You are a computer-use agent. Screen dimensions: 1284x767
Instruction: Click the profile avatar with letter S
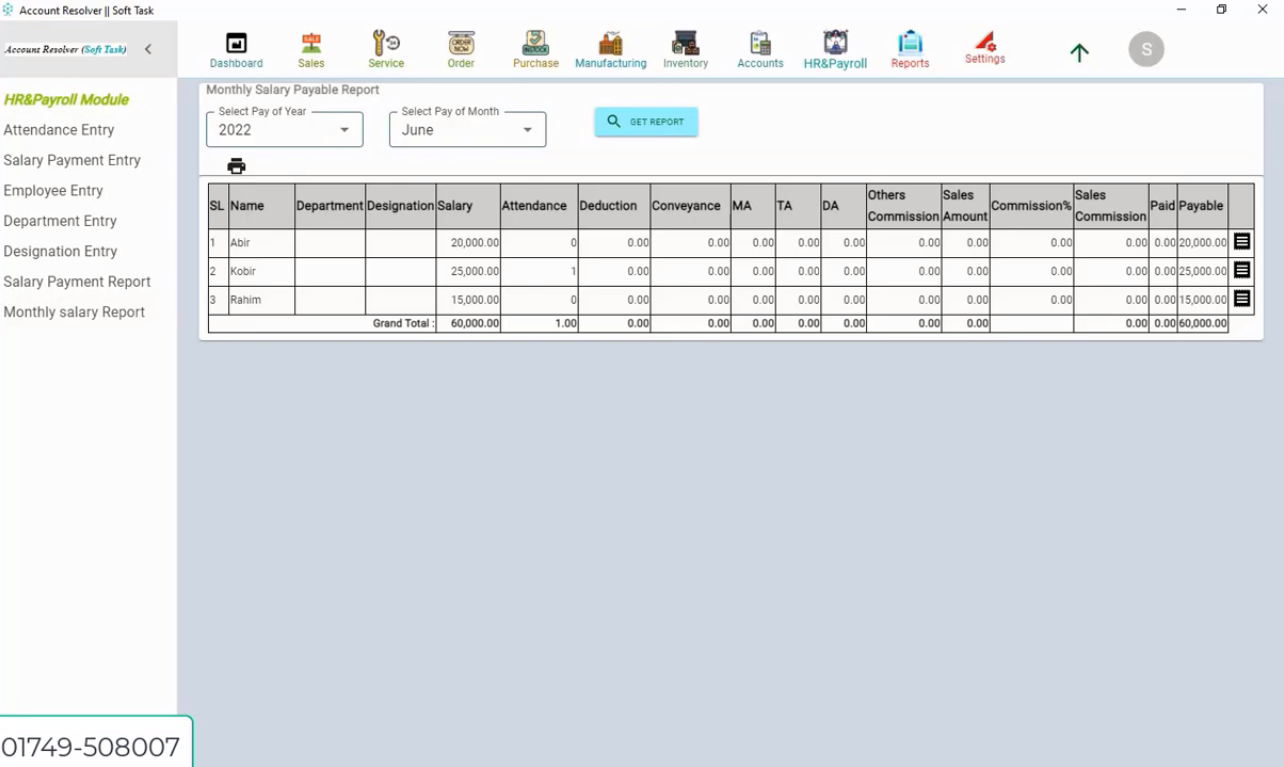(1146, 48)
